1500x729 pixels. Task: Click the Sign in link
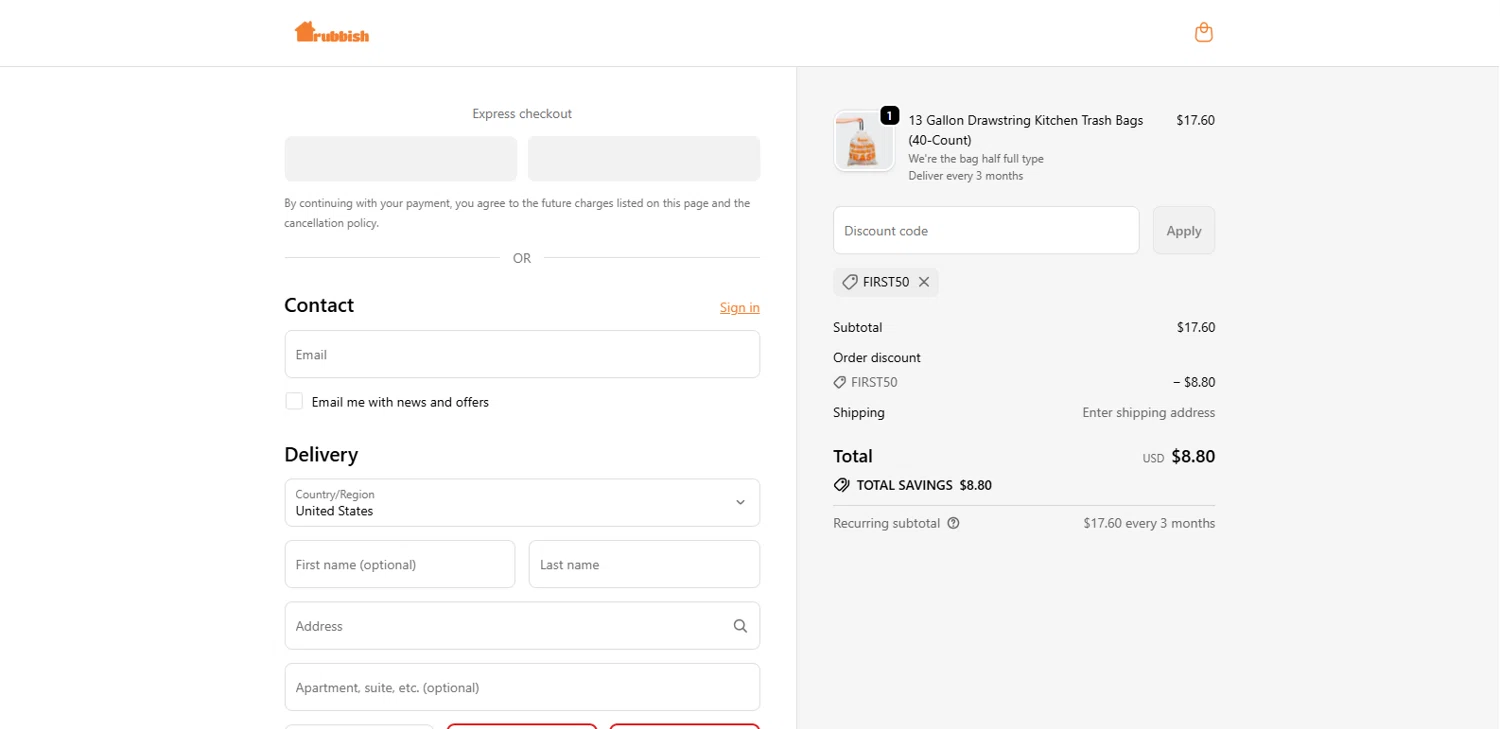tap(740, 307)
